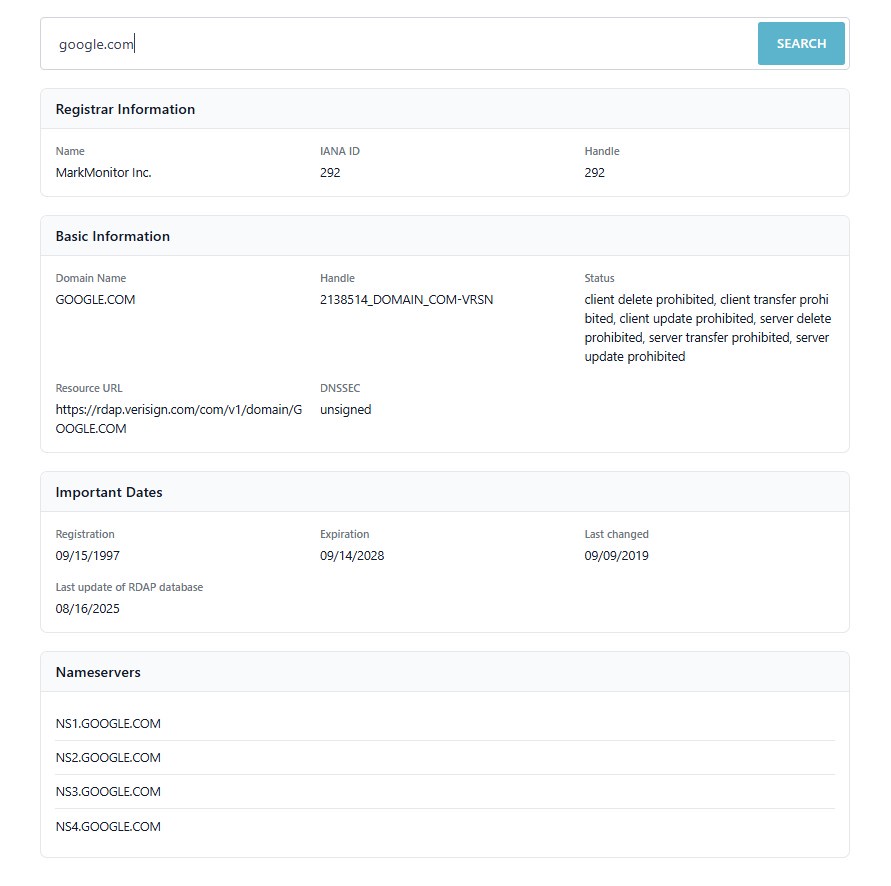
Task: Click nameserver NS1.GOOGLE.COM
Action: [108, 723]
